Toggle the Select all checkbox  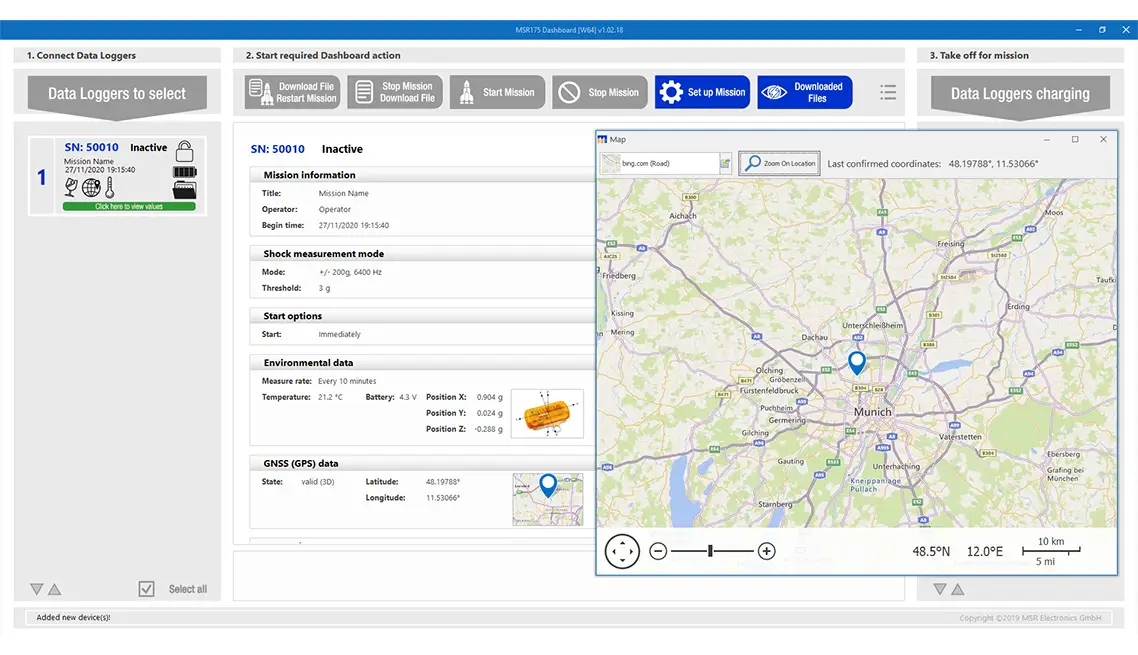(147, 589)
